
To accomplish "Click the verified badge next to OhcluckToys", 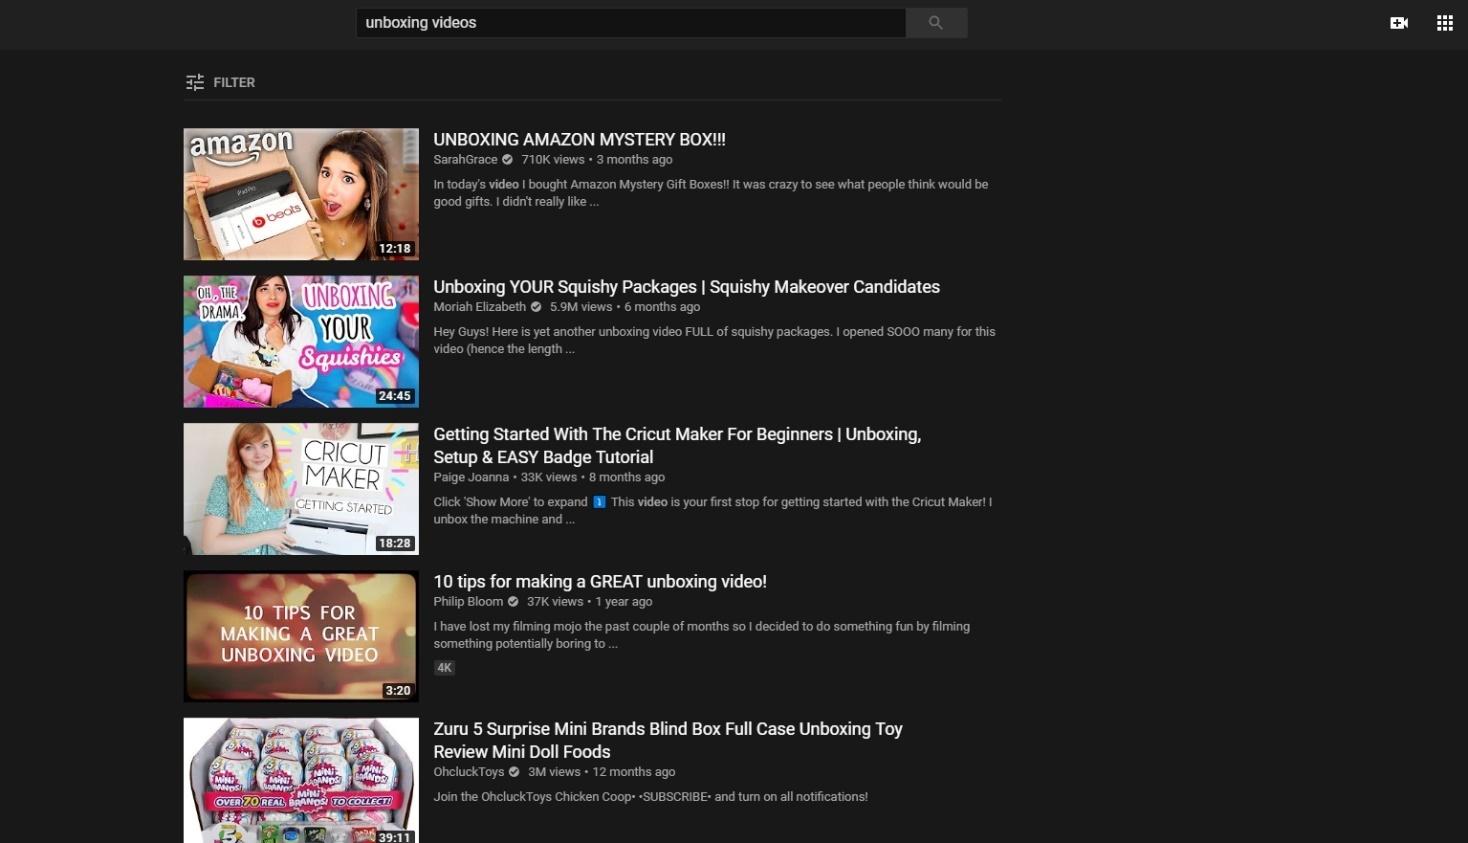I will pos(513,771).
